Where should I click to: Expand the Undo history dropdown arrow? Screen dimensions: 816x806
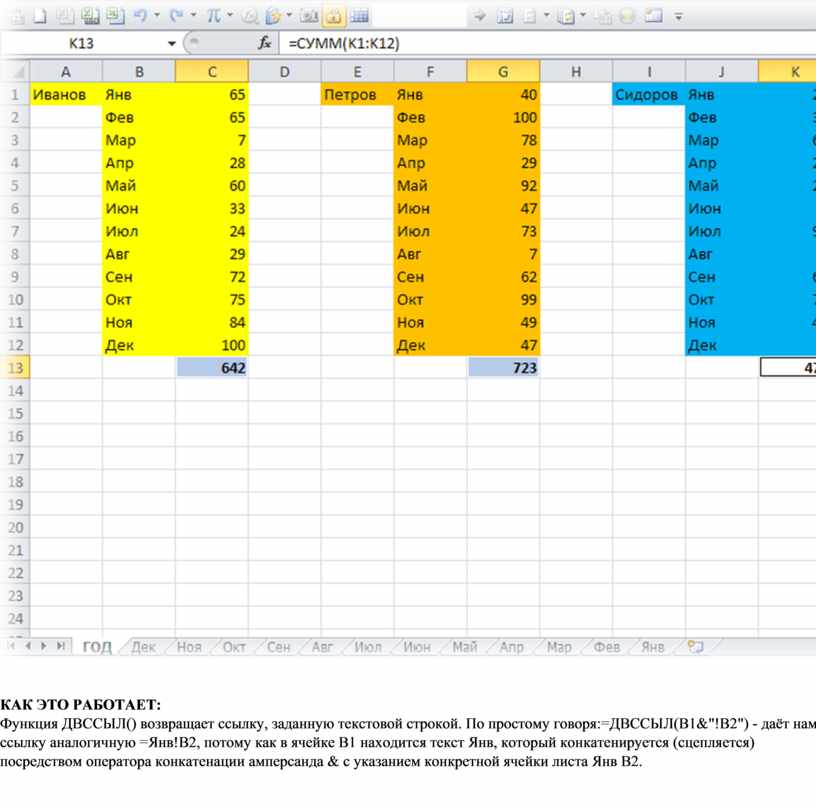[x=158, y=16]
